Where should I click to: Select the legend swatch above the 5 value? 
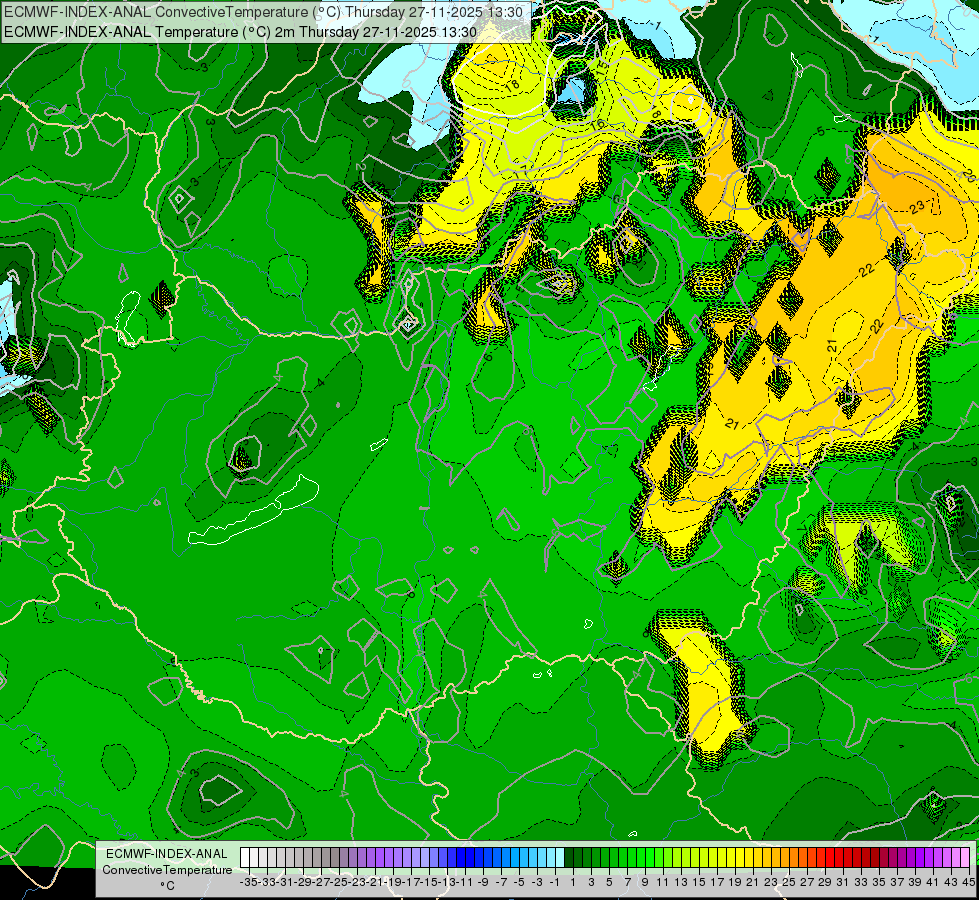(605, 858)
